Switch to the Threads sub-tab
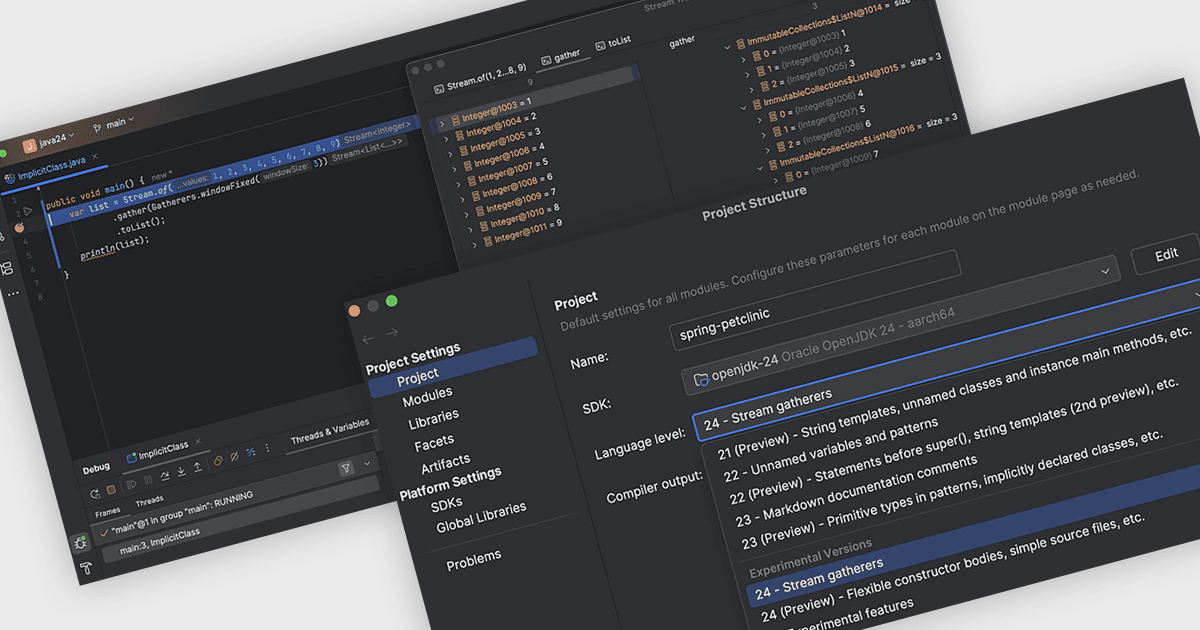Viewport: 1200px width, 630px height. 149,500
